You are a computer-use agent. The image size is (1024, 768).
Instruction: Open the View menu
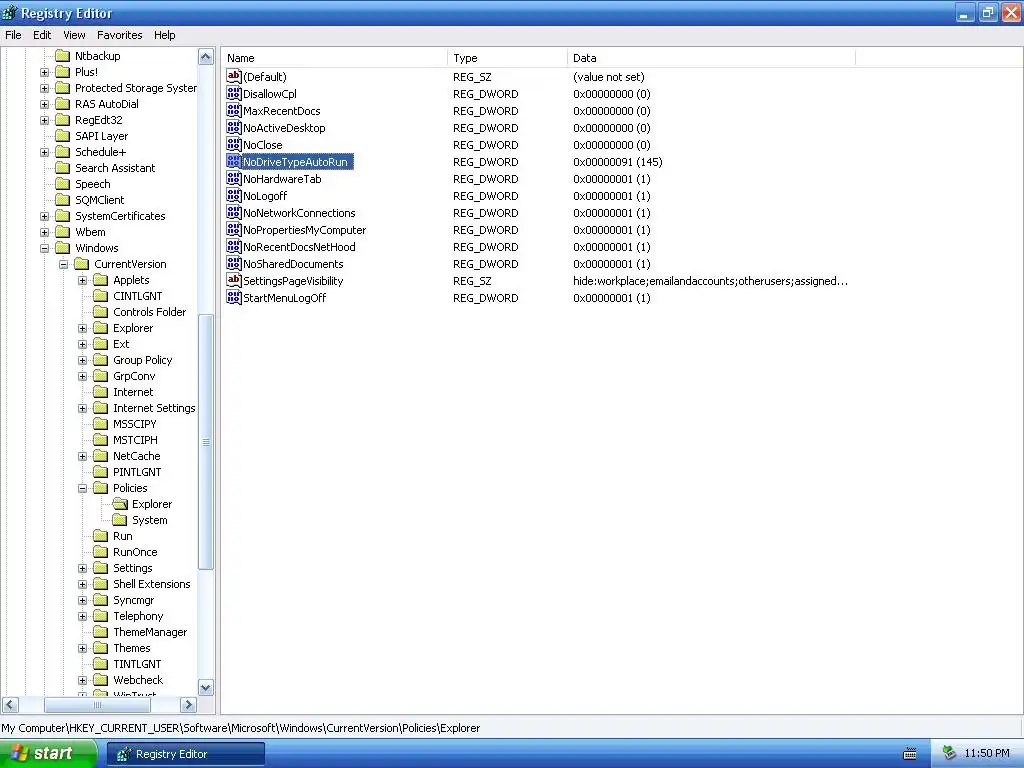[74, 35]
